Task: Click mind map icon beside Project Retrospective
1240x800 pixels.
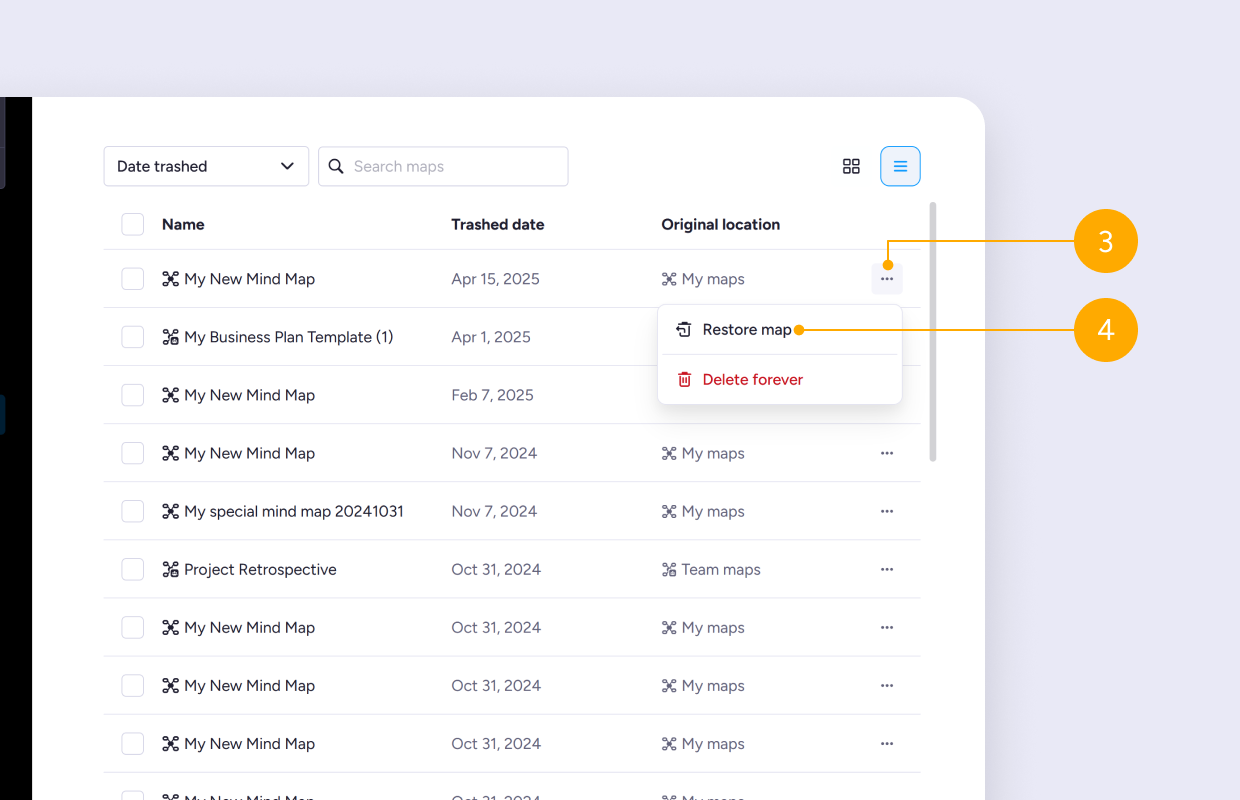Action: pyautogui.click(x=170, y=569)
